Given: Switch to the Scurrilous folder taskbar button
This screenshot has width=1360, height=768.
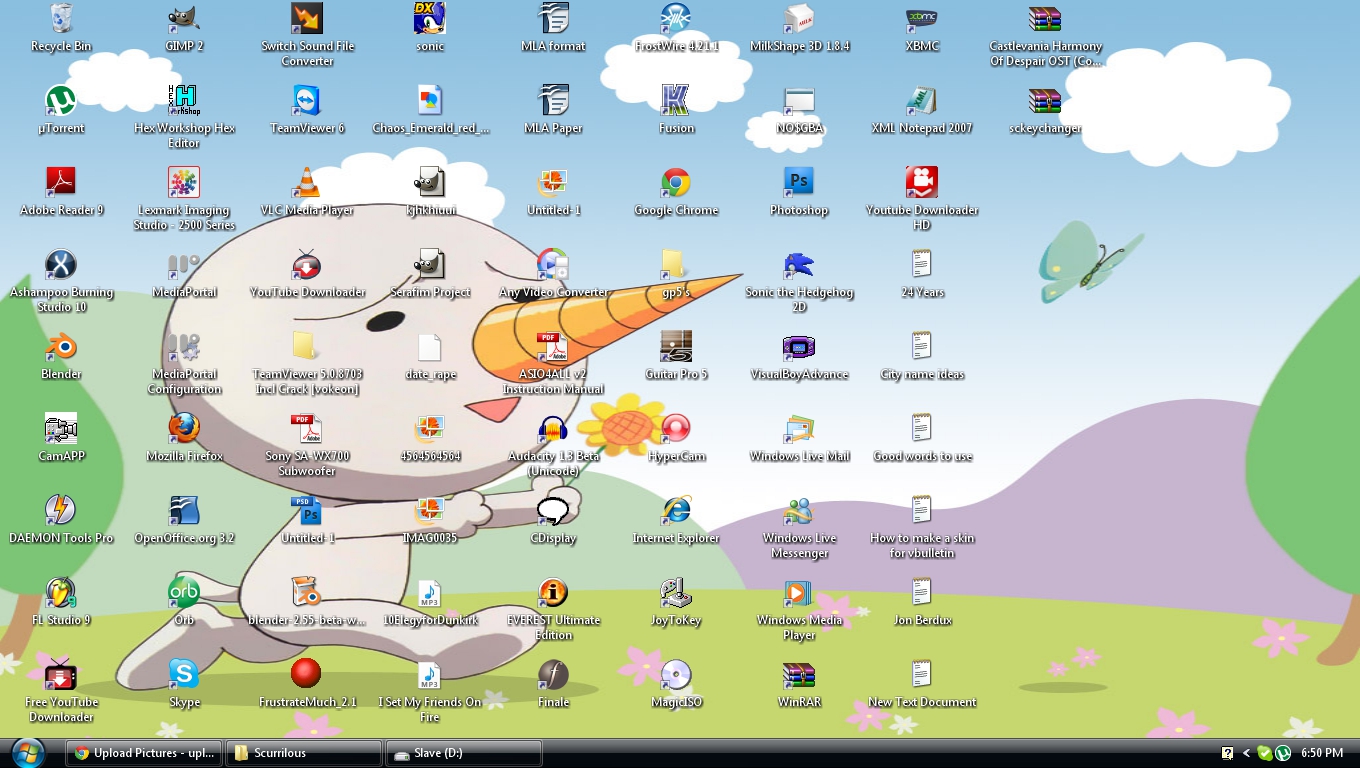Looking at the screenshot, I should tap(304, 753).
